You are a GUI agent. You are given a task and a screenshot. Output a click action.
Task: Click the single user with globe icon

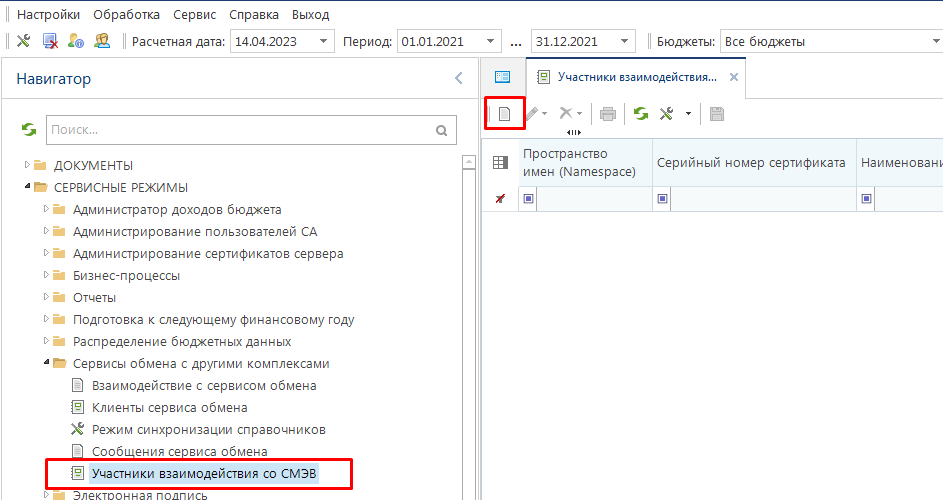coord(76,41)
